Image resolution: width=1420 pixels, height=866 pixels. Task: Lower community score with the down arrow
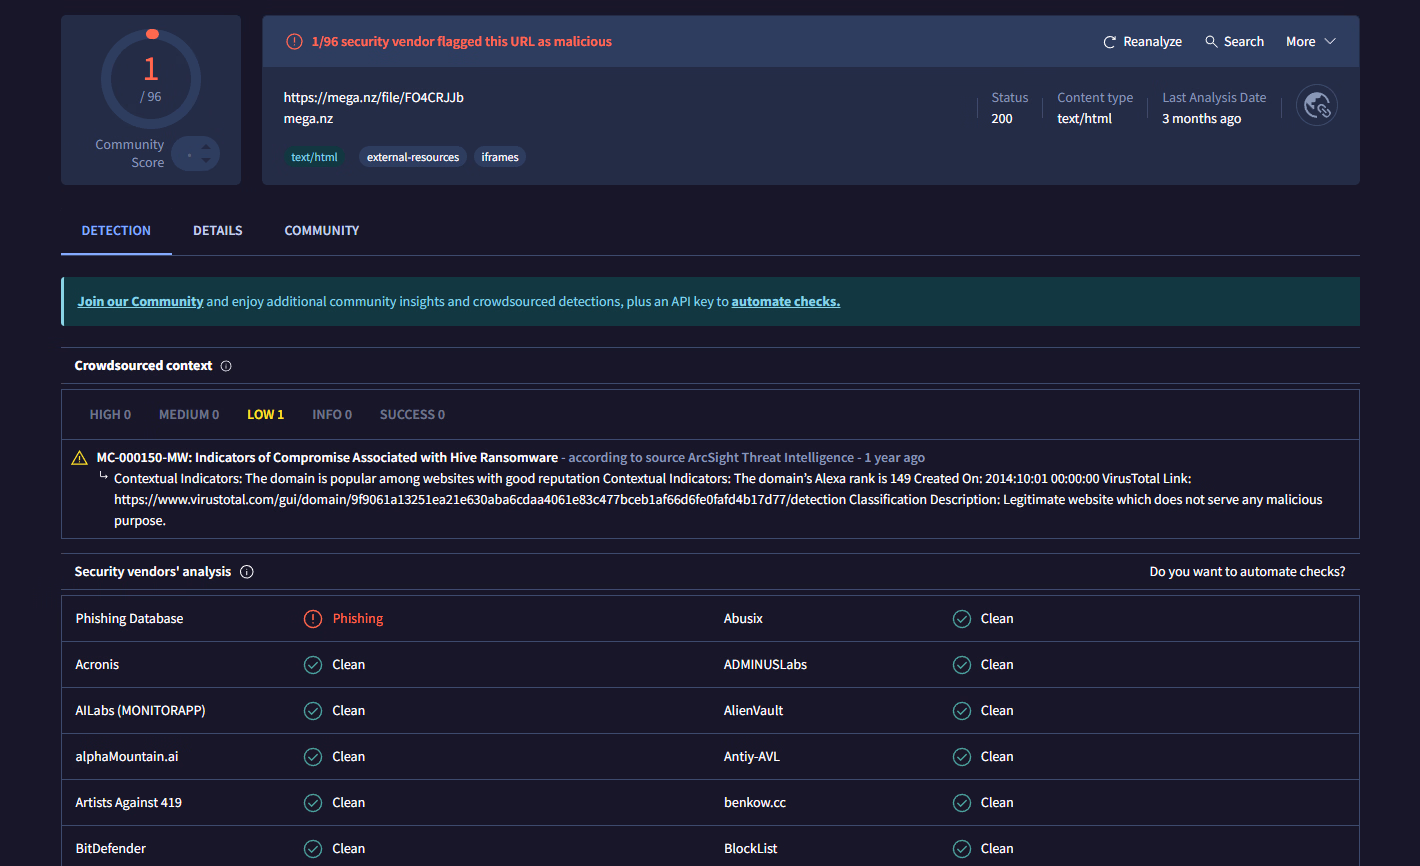[206, 160]
